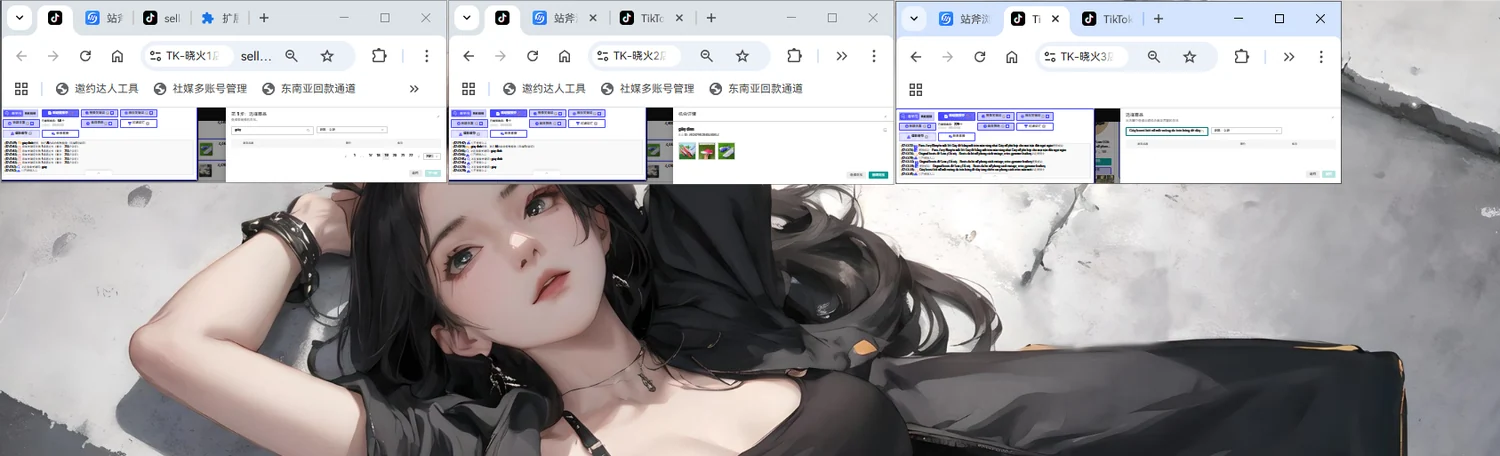Expand the tab search chevron in TK-晓火2 window
The width and height of the screenshot is (1500, 456).
click(x=465, y=18)
